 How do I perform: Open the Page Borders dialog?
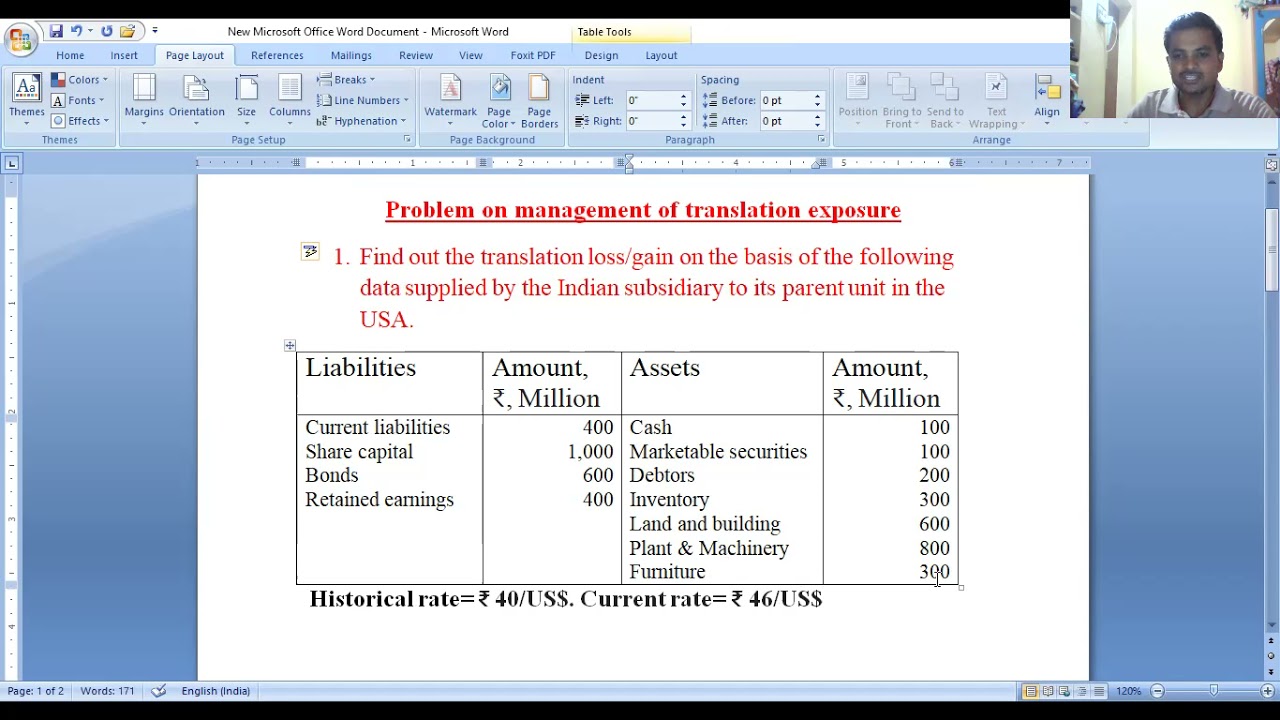(x=539, y=100)
